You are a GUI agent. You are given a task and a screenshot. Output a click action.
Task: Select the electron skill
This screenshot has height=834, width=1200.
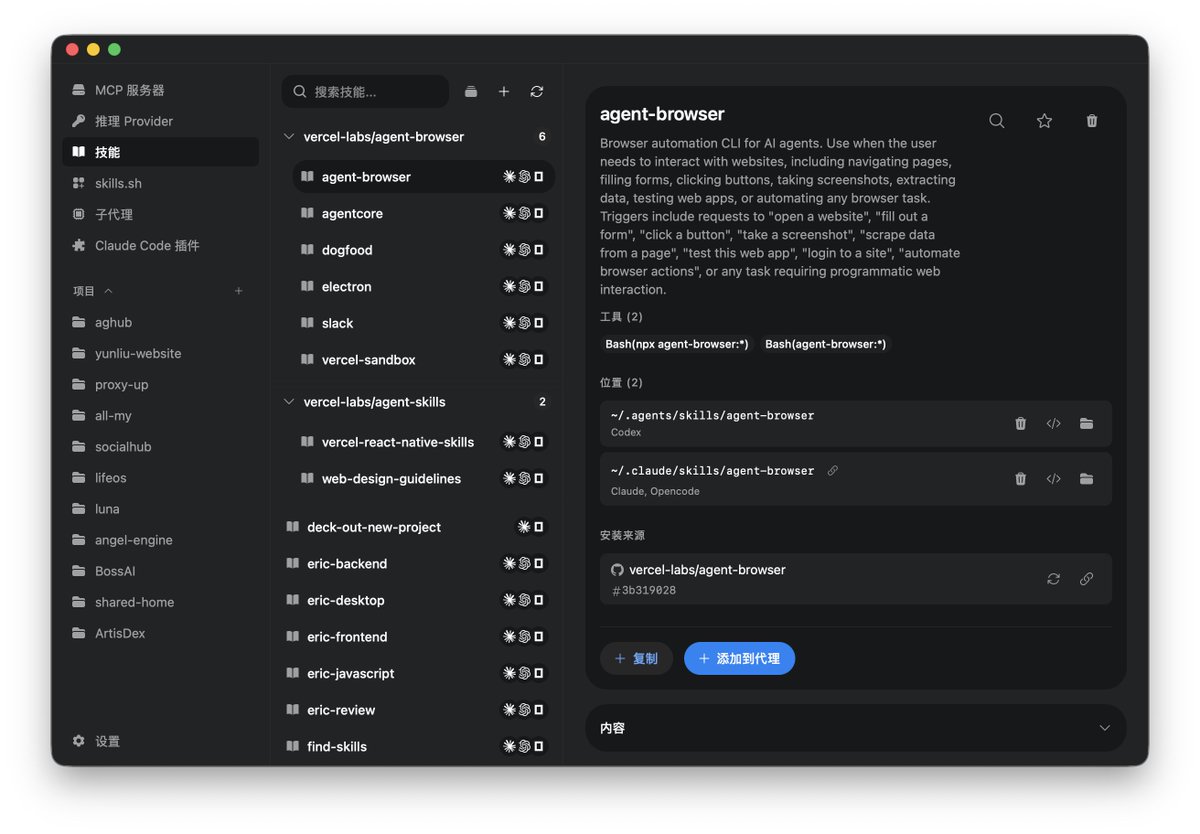(423, 286)
